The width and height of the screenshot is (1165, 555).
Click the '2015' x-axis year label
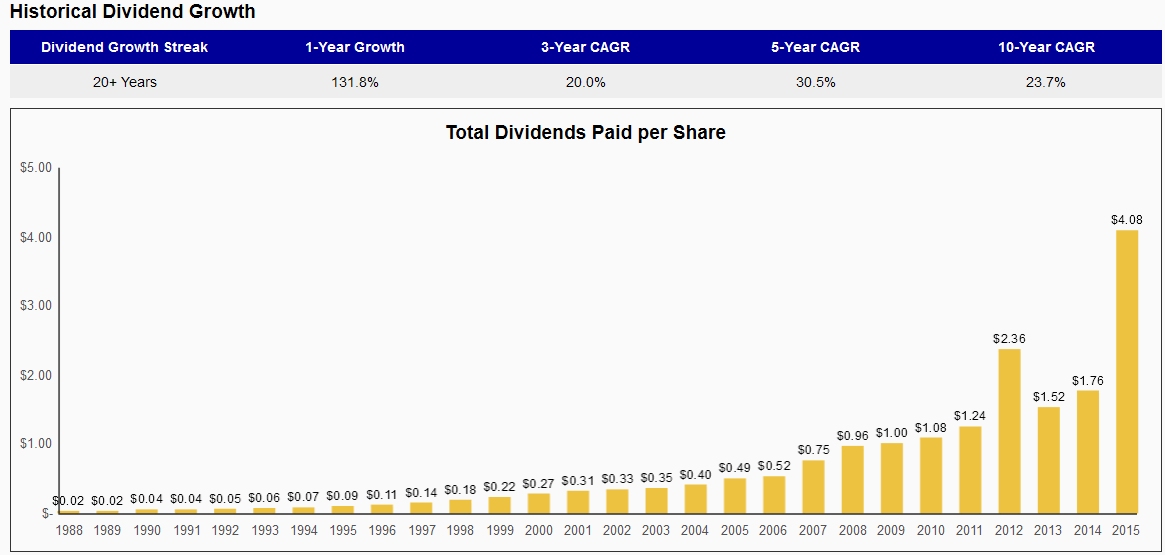tap(1127, 530)
